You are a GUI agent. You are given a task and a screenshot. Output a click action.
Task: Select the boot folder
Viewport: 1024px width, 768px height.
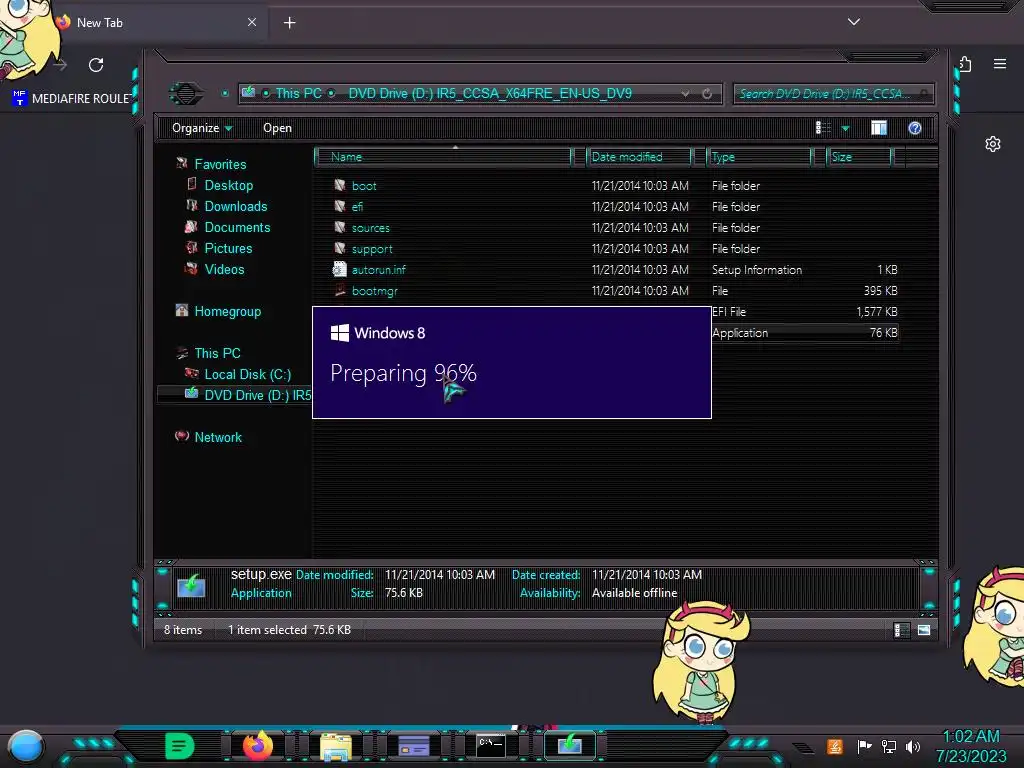[x=364, y=185]
